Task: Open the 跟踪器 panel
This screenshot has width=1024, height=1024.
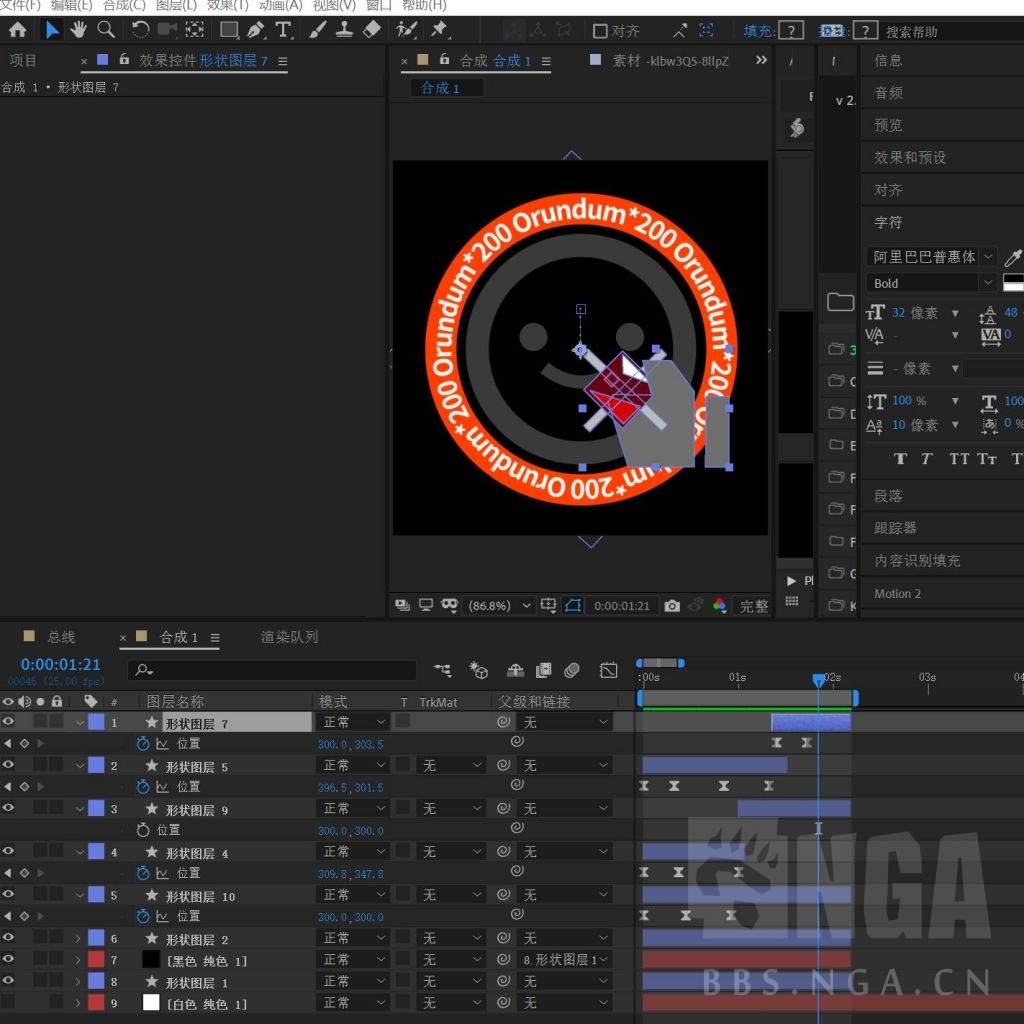Action: click(895, 528)
